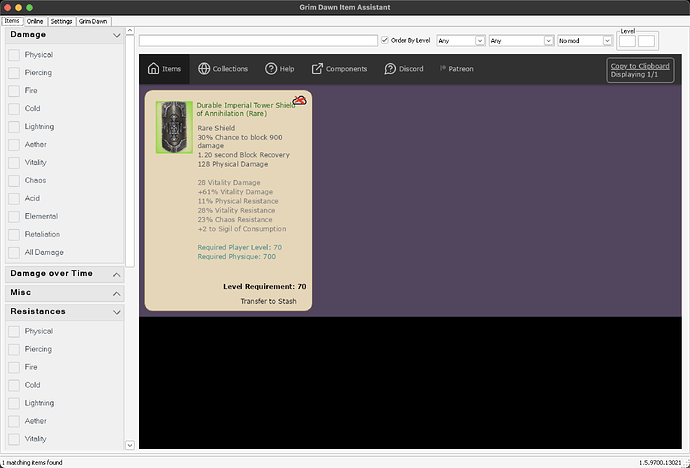Click version number in status bar
Viewport: 690px width, 468px height.
pos(660,462)
